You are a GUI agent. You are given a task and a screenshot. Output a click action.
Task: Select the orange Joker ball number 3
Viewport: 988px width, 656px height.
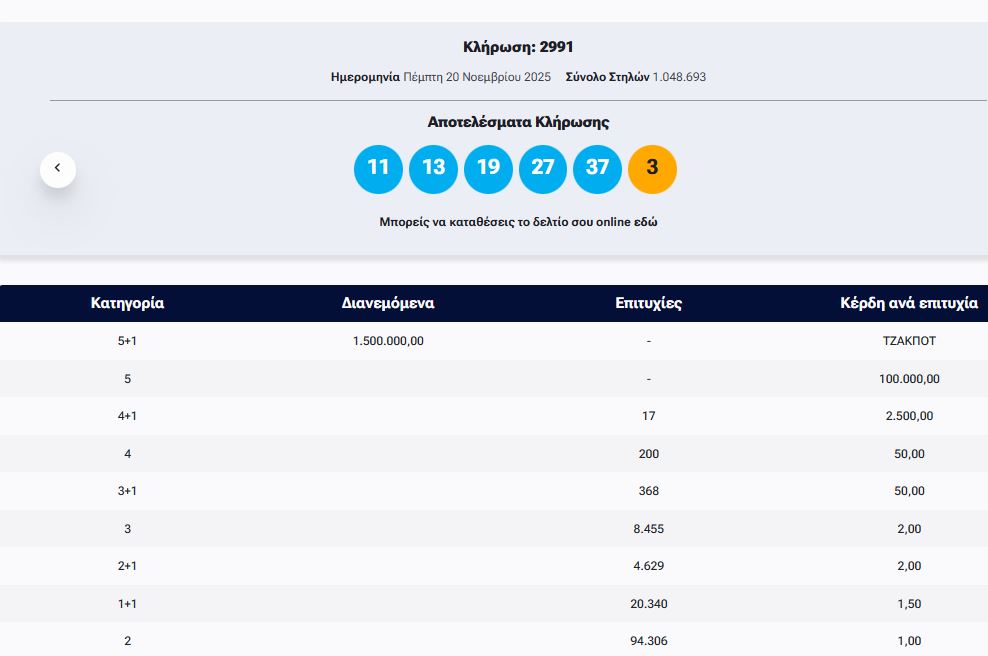[652, 169]
